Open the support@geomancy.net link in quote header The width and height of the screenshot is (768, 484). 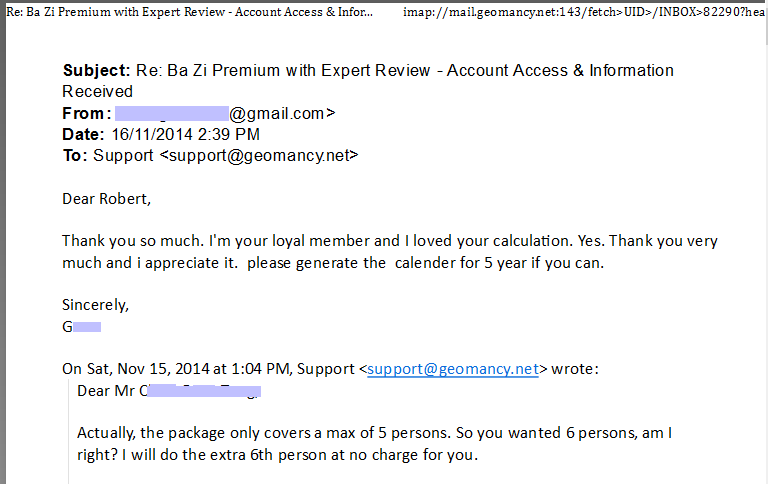[x=453, y=369]
